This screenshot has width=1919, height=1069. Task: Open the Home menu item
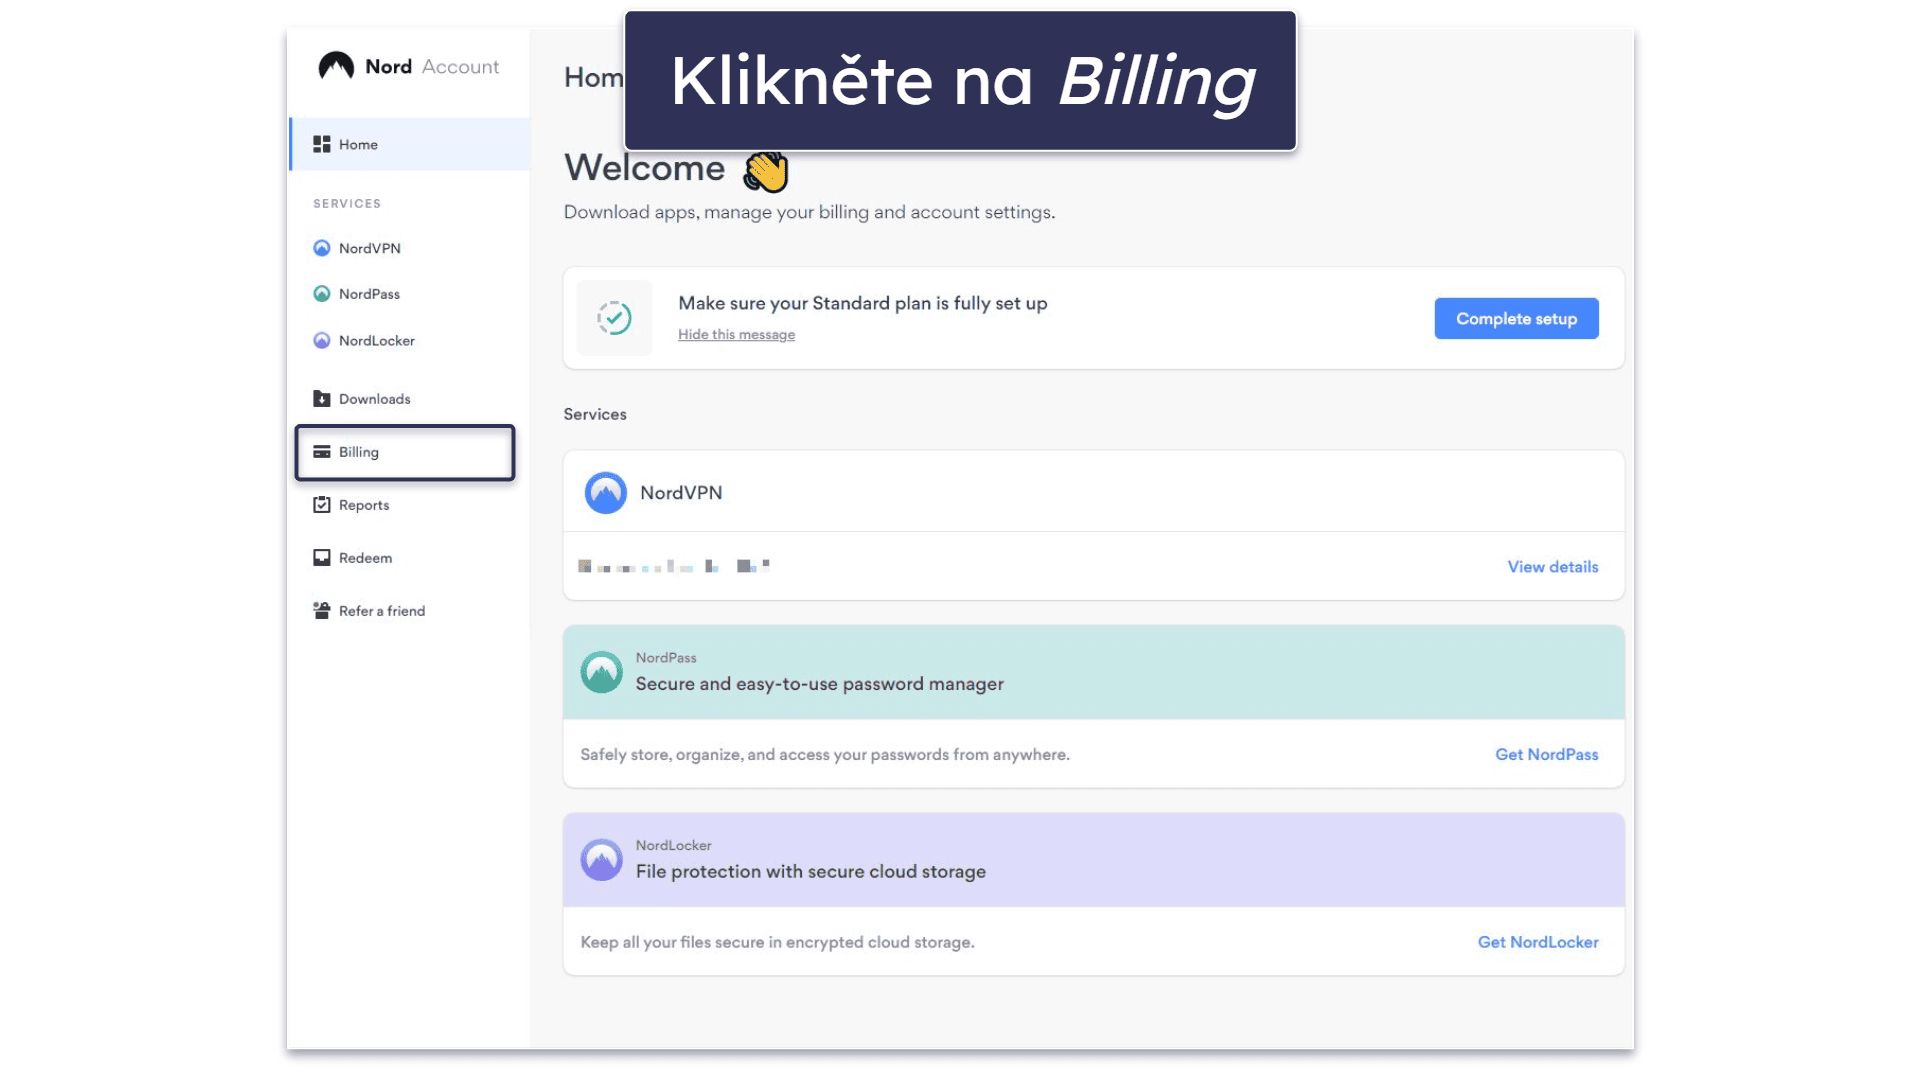click(410, 144)
